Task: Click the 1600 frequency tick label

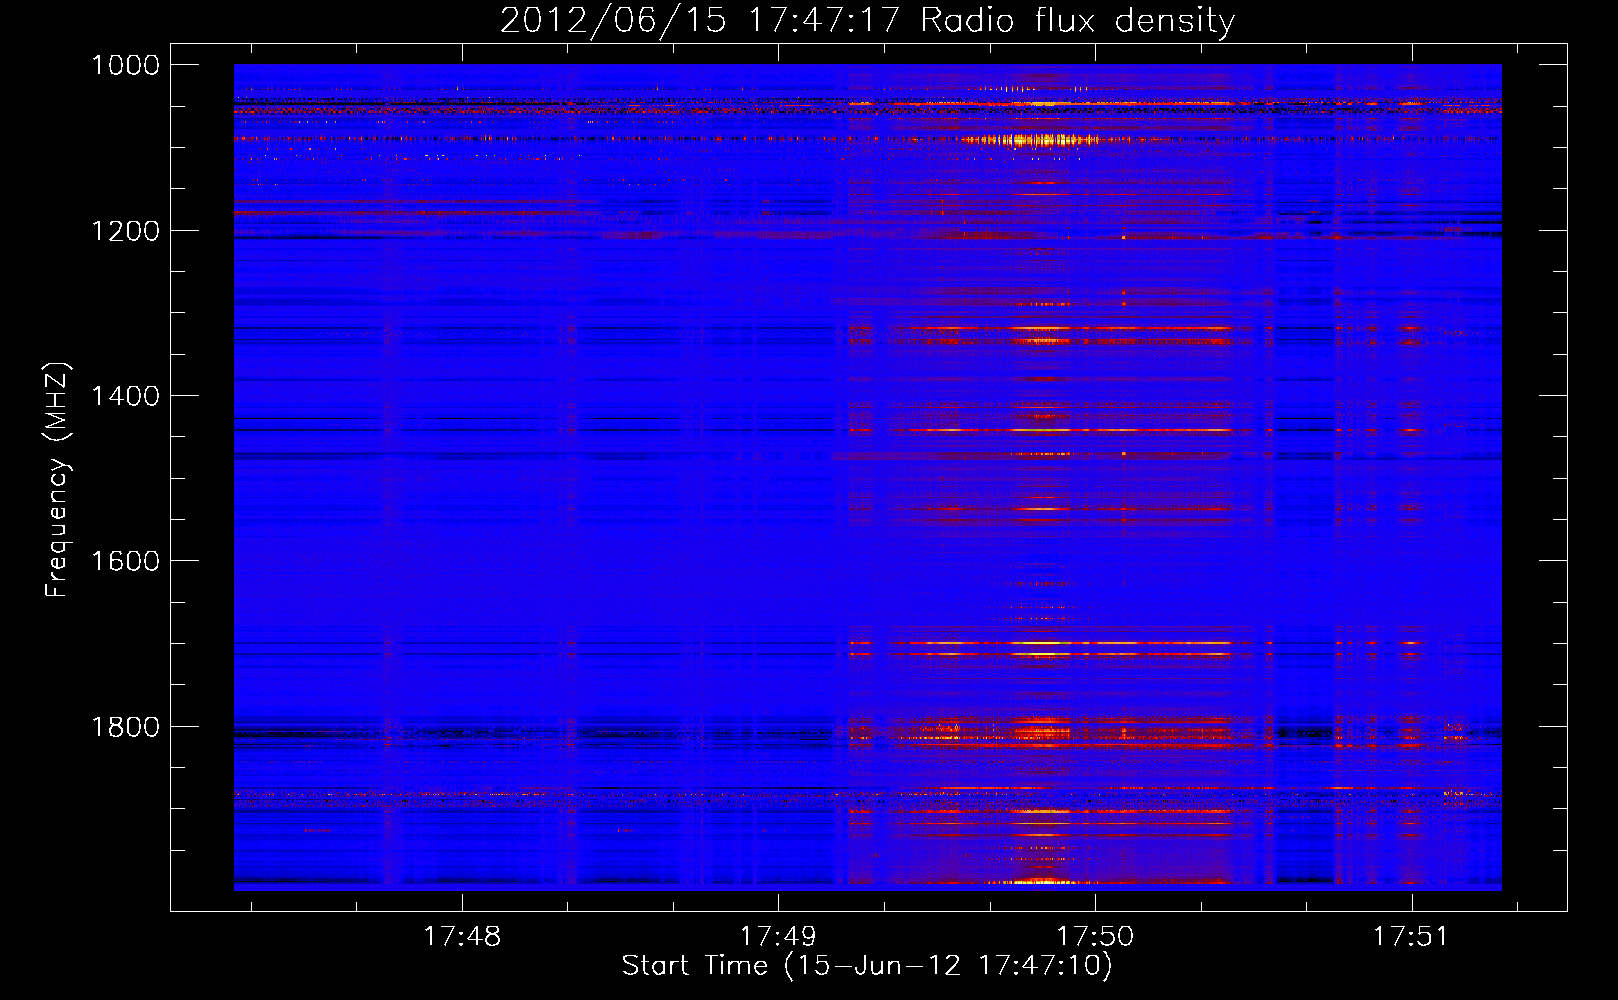Action: [125, 561]
